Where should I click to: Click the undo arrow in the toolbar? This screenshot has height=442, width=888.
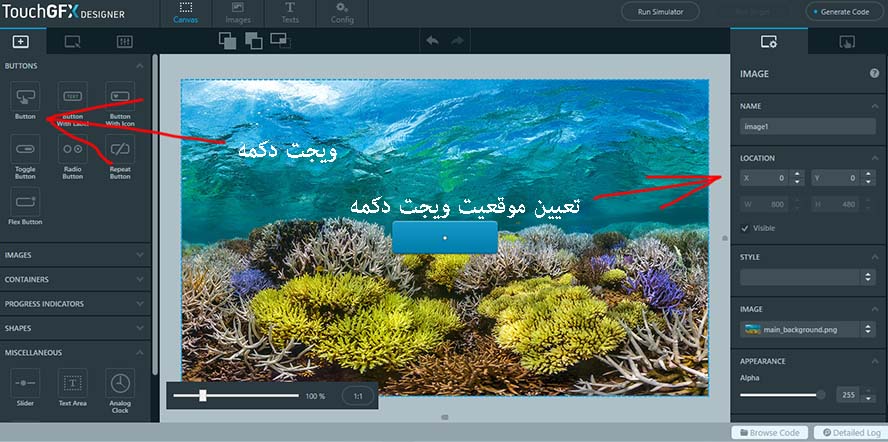point(432,41)
